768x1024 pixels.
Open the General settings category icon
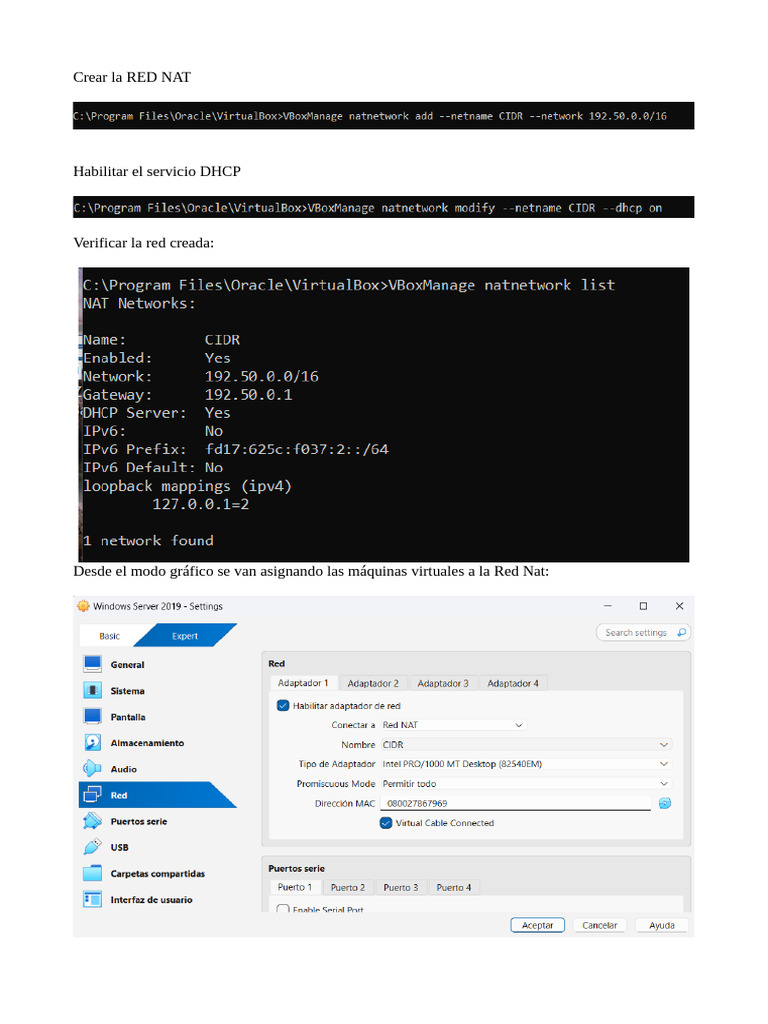click(93, 664)
